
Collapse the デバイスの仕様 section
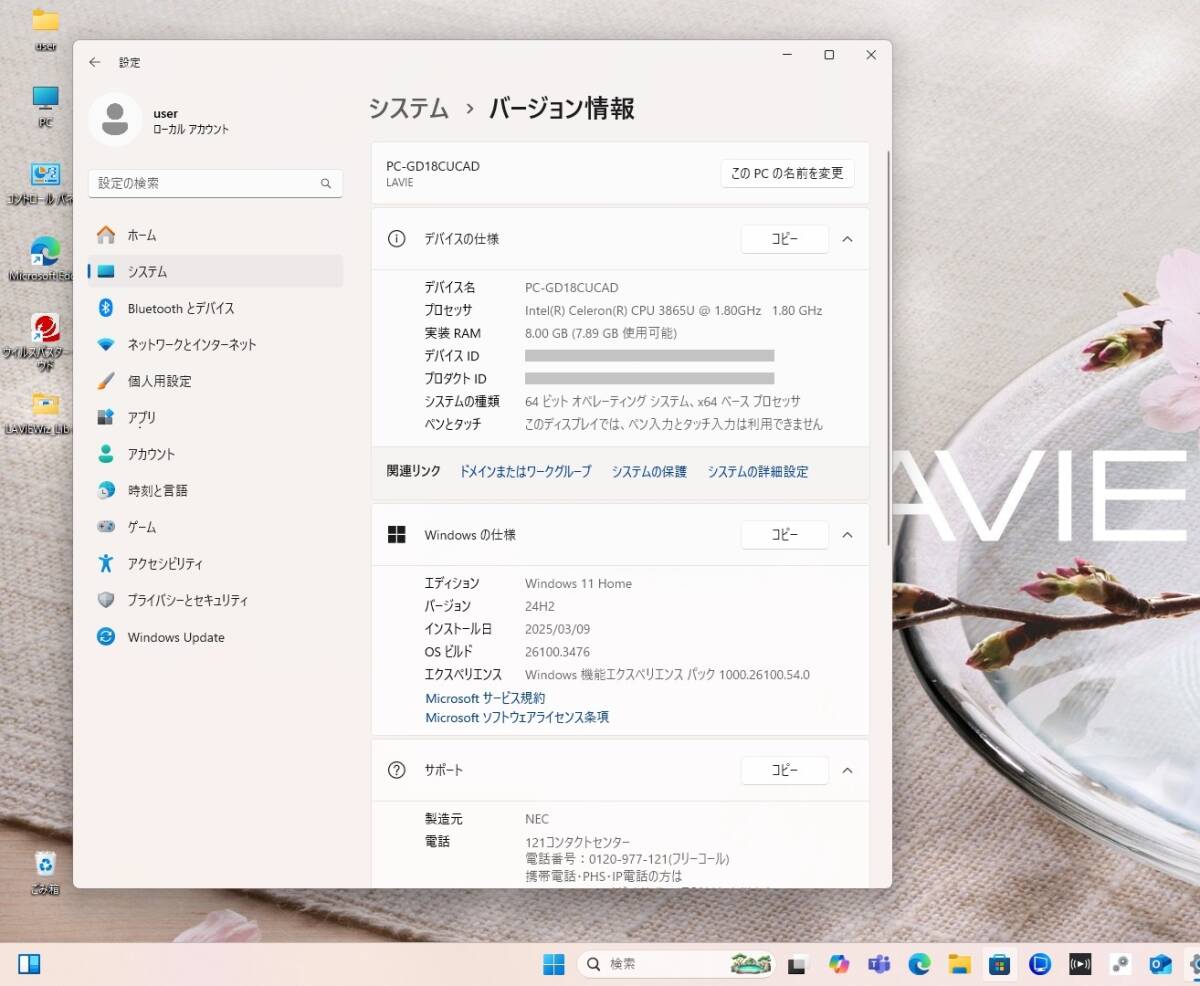[847, 239]
